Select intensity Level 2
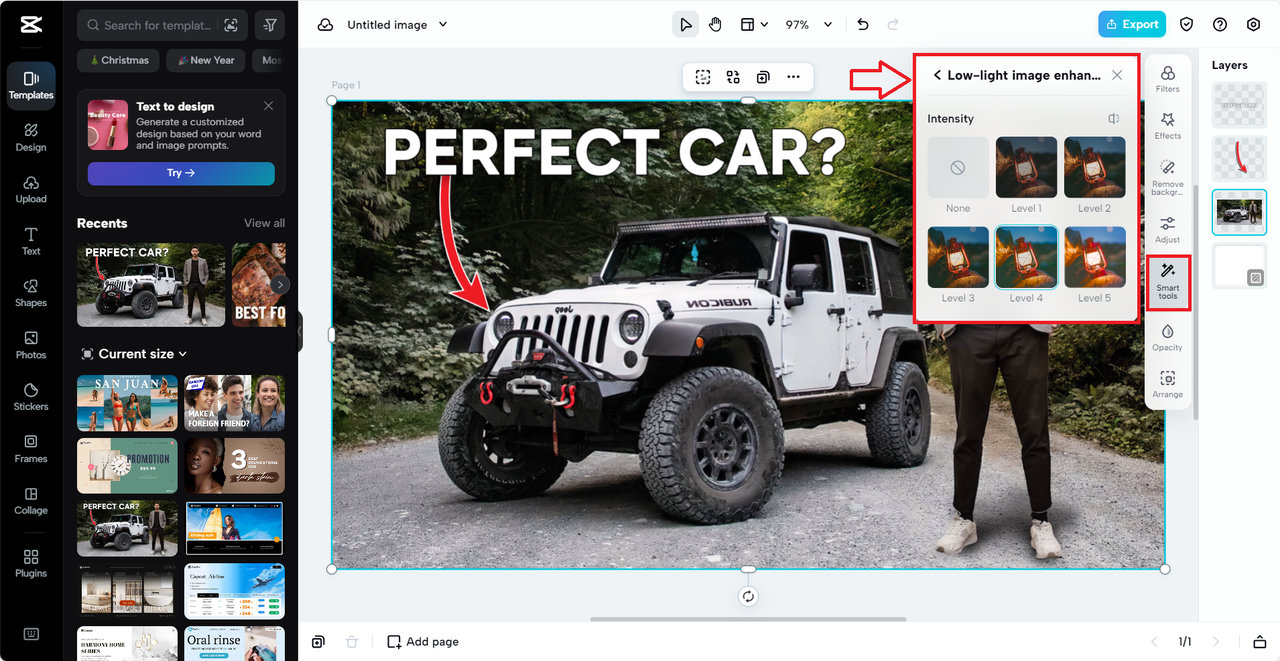Viewport: 1280px width, 661px height. (1094, 168)
